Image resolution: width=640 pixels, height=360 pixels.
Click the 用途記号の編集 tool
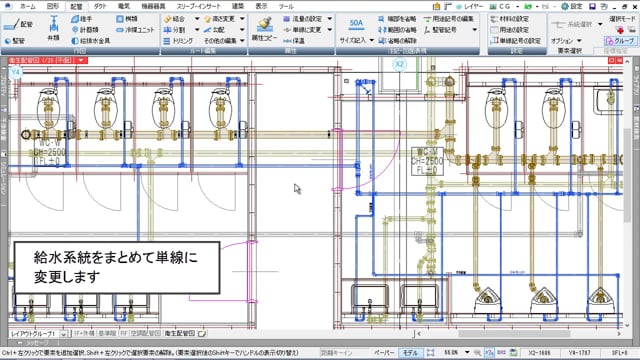pyautogui.click(x=449, y=19)
